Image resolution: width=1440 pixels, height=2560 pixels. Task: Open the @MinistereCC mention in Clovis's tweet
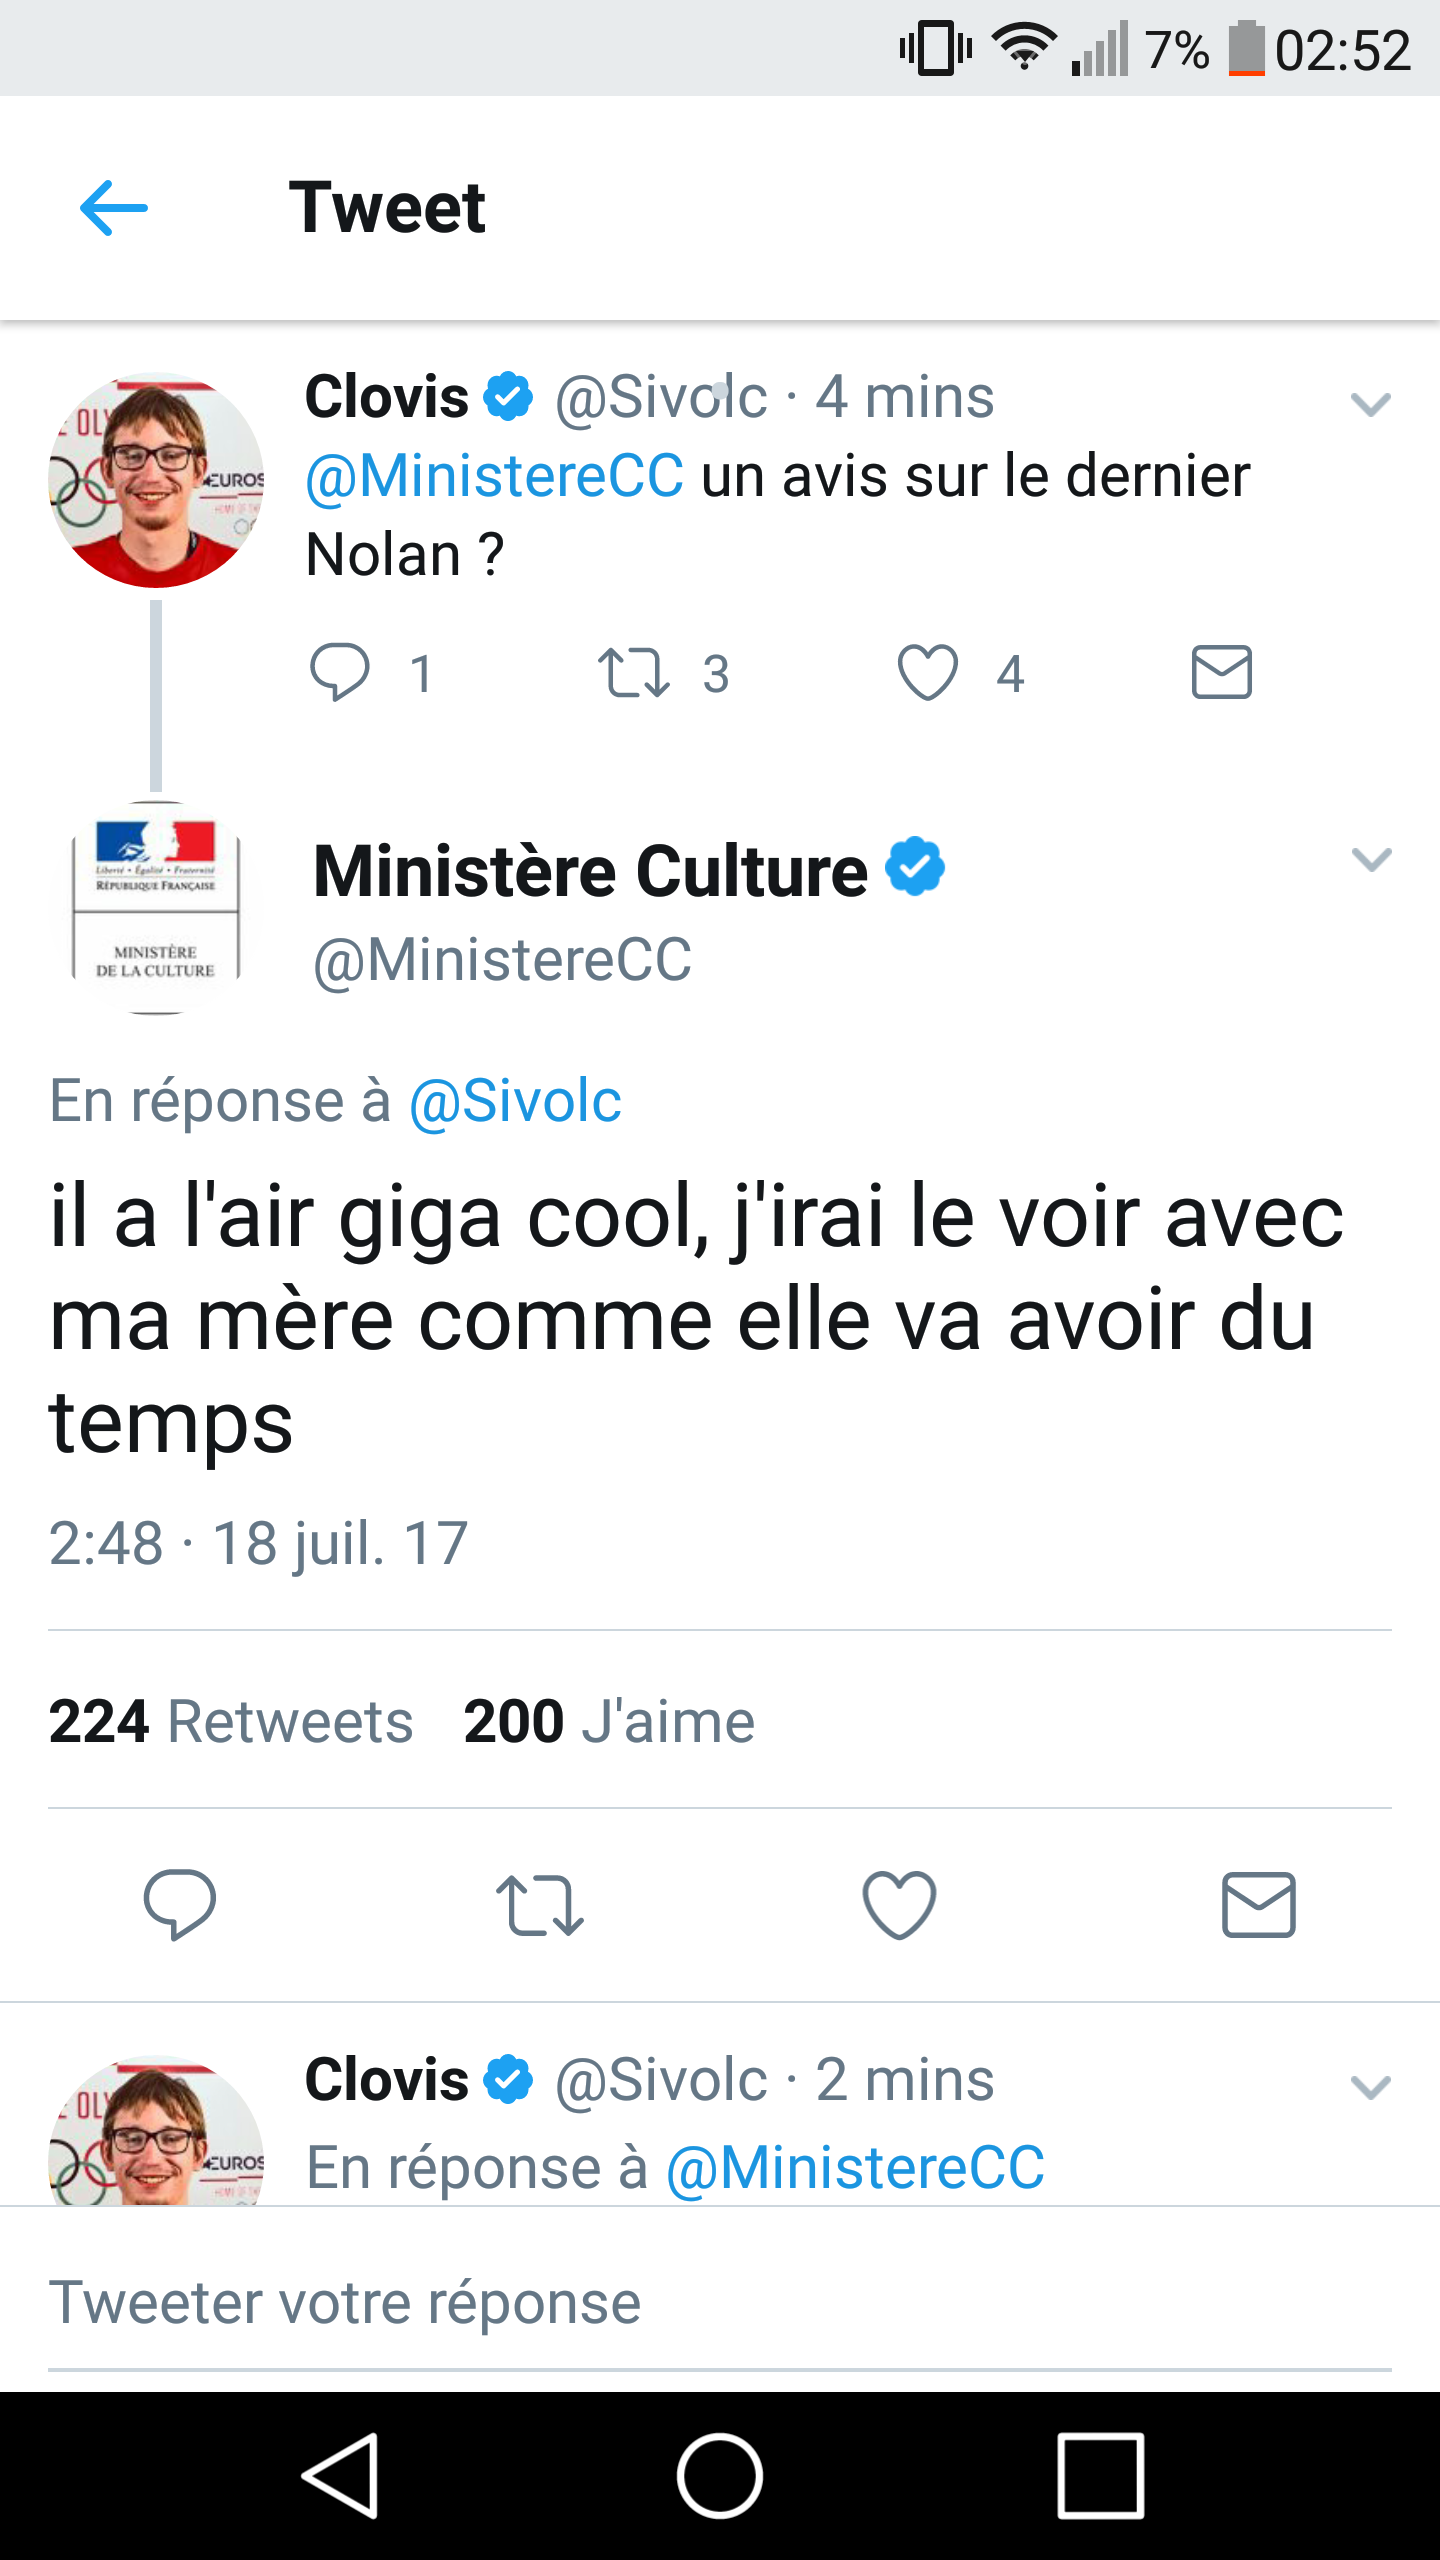coord(495,476)
